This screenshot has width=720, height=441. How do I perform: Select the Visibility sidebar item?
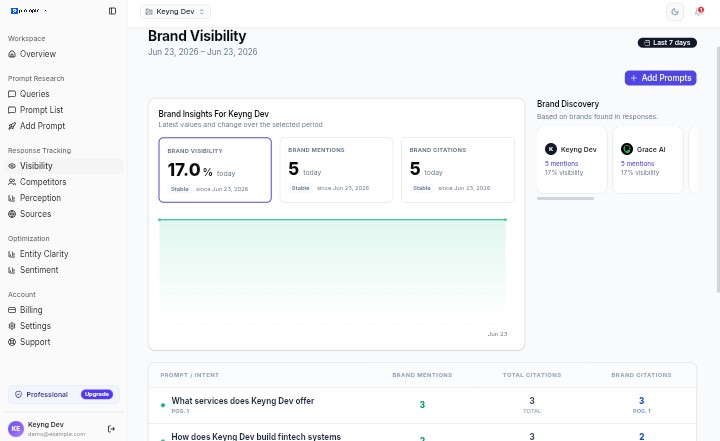64,166
